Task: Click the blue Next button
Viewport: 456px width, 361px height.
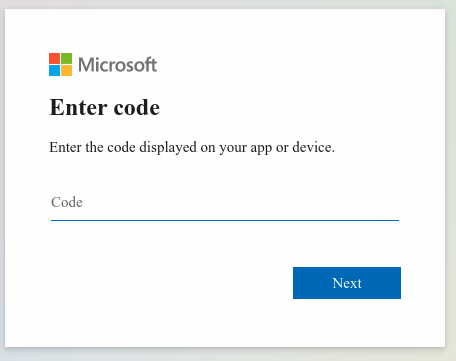Action: pyautogui.click(x=347, y=283)
